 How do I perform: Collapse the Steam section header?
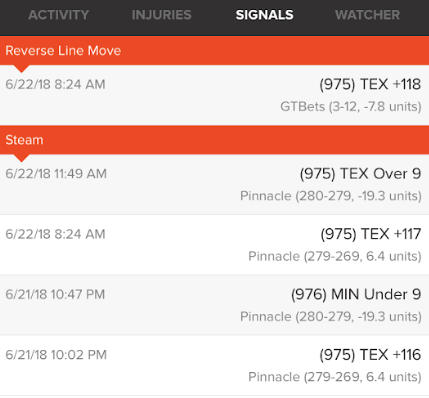(x=214, y=140)
